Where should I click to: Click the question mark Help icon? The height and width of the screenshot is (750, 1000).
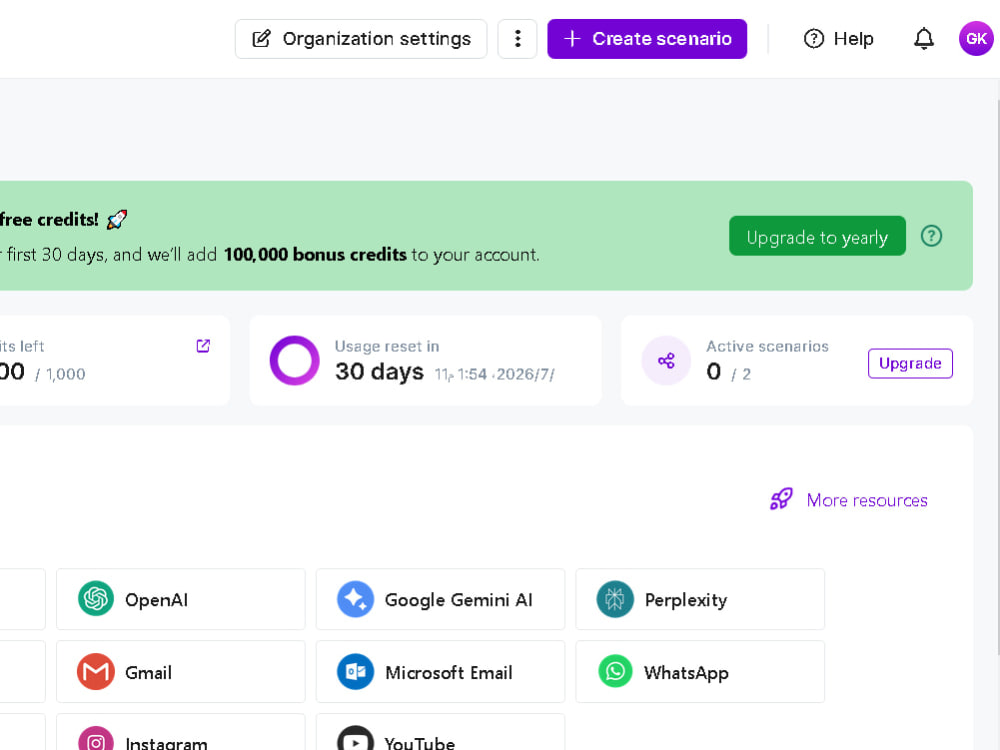814,39
